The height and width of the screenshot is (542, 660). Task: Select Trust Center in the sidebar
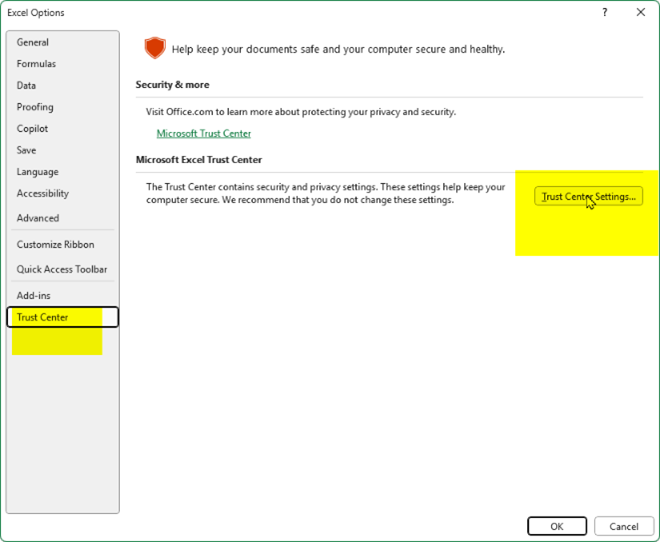click(x=43, y=317)
